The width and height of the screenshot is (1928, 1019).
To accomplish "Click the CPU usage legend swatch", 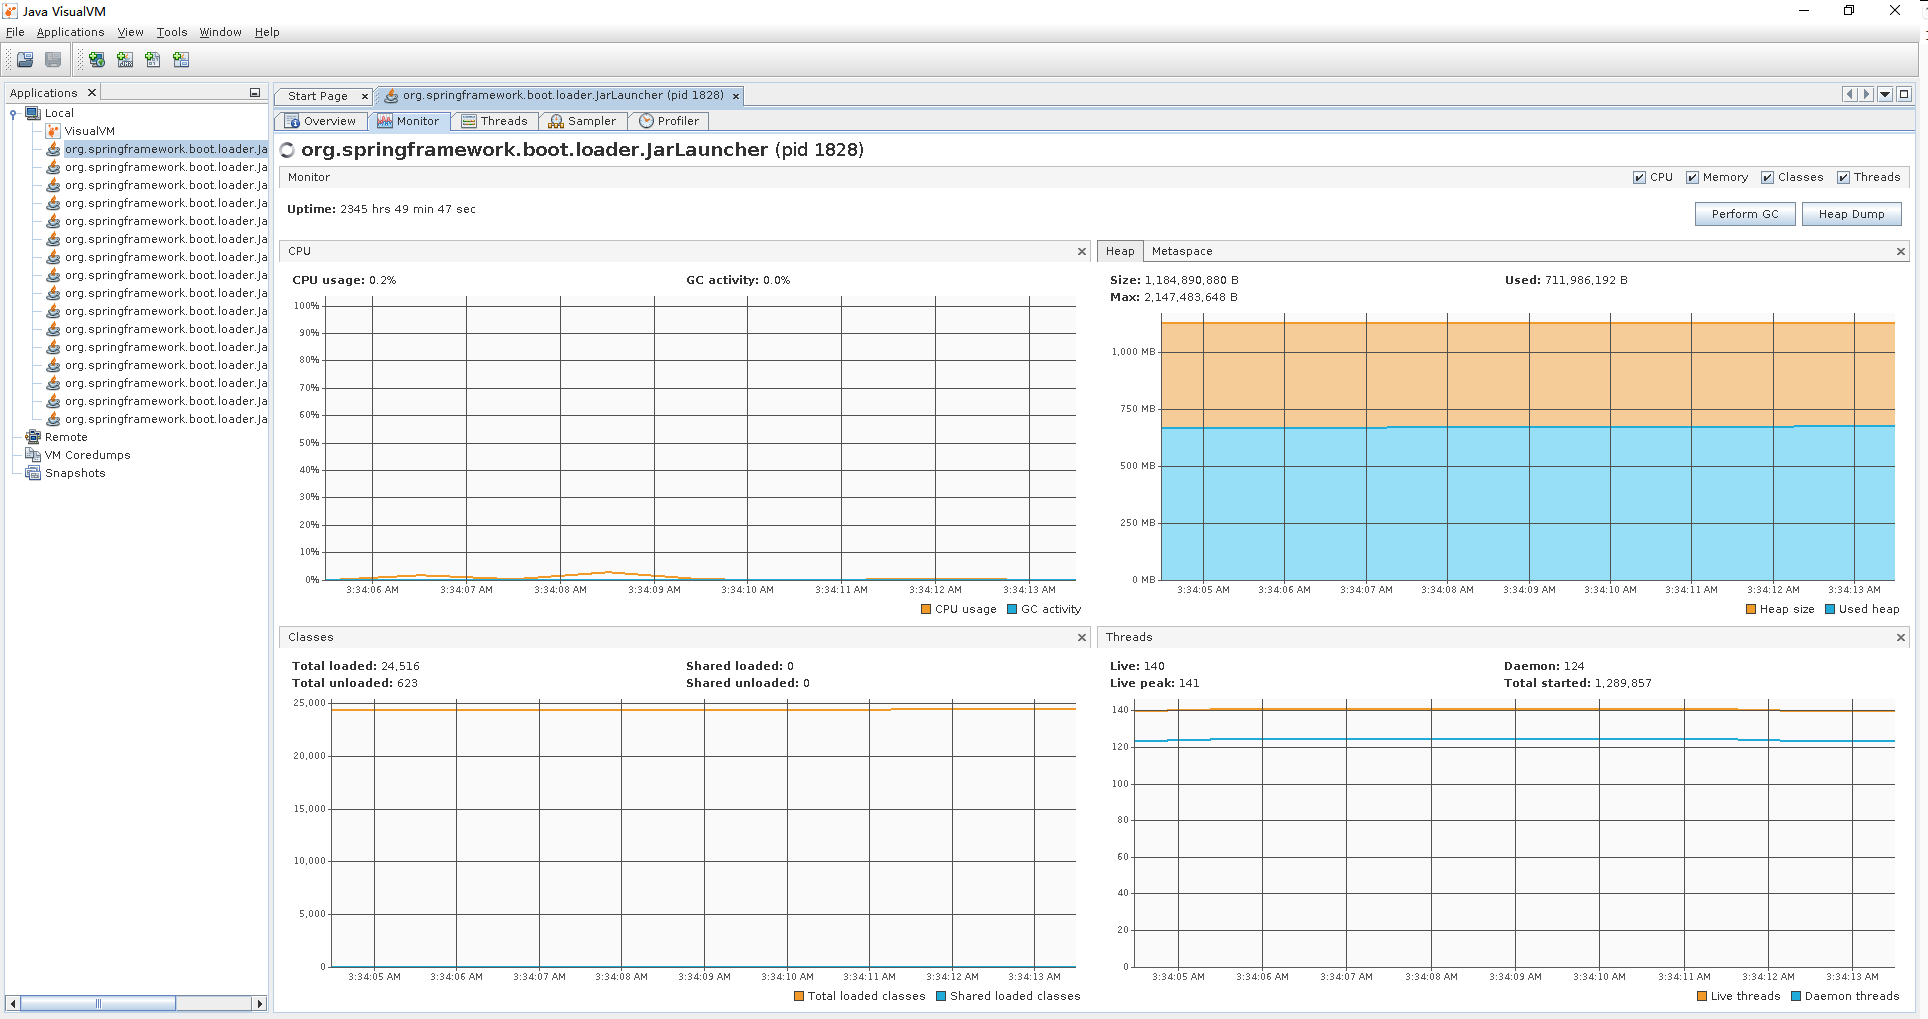I will tap(926, 609).
